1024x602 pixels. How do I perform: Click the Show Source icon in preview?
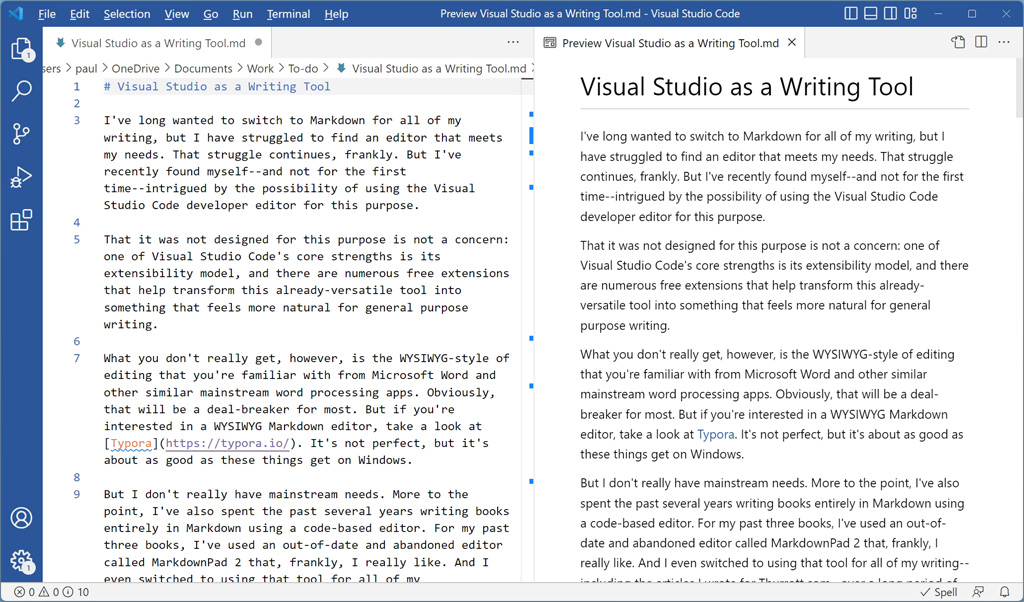coord(957,43)
